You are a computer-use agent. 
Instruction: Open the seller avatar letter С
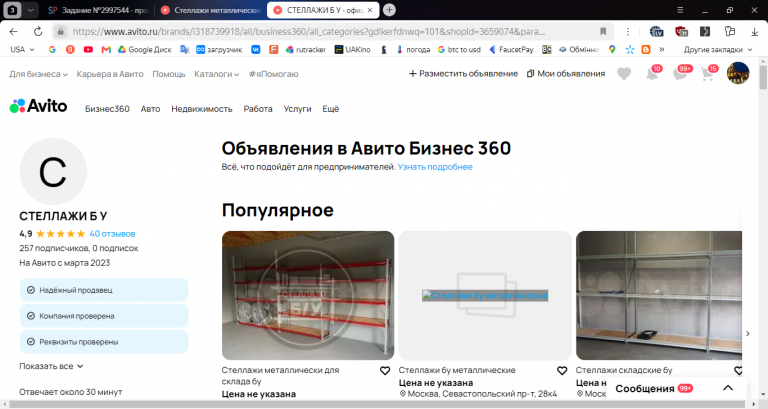[53, 171]
